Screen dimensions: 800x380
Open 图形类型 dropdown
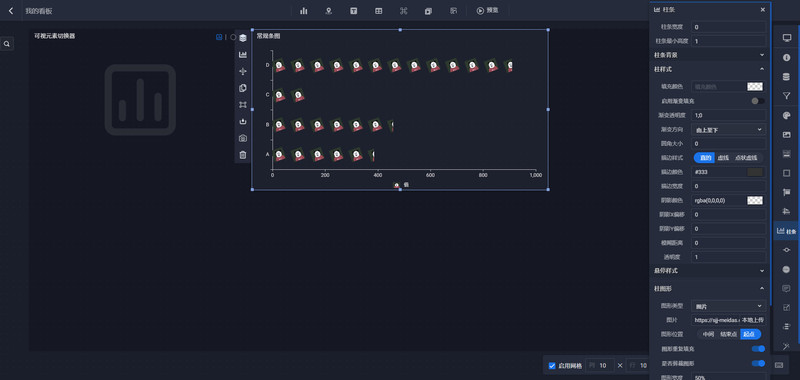pyautogui.click(x=728, y=306)
